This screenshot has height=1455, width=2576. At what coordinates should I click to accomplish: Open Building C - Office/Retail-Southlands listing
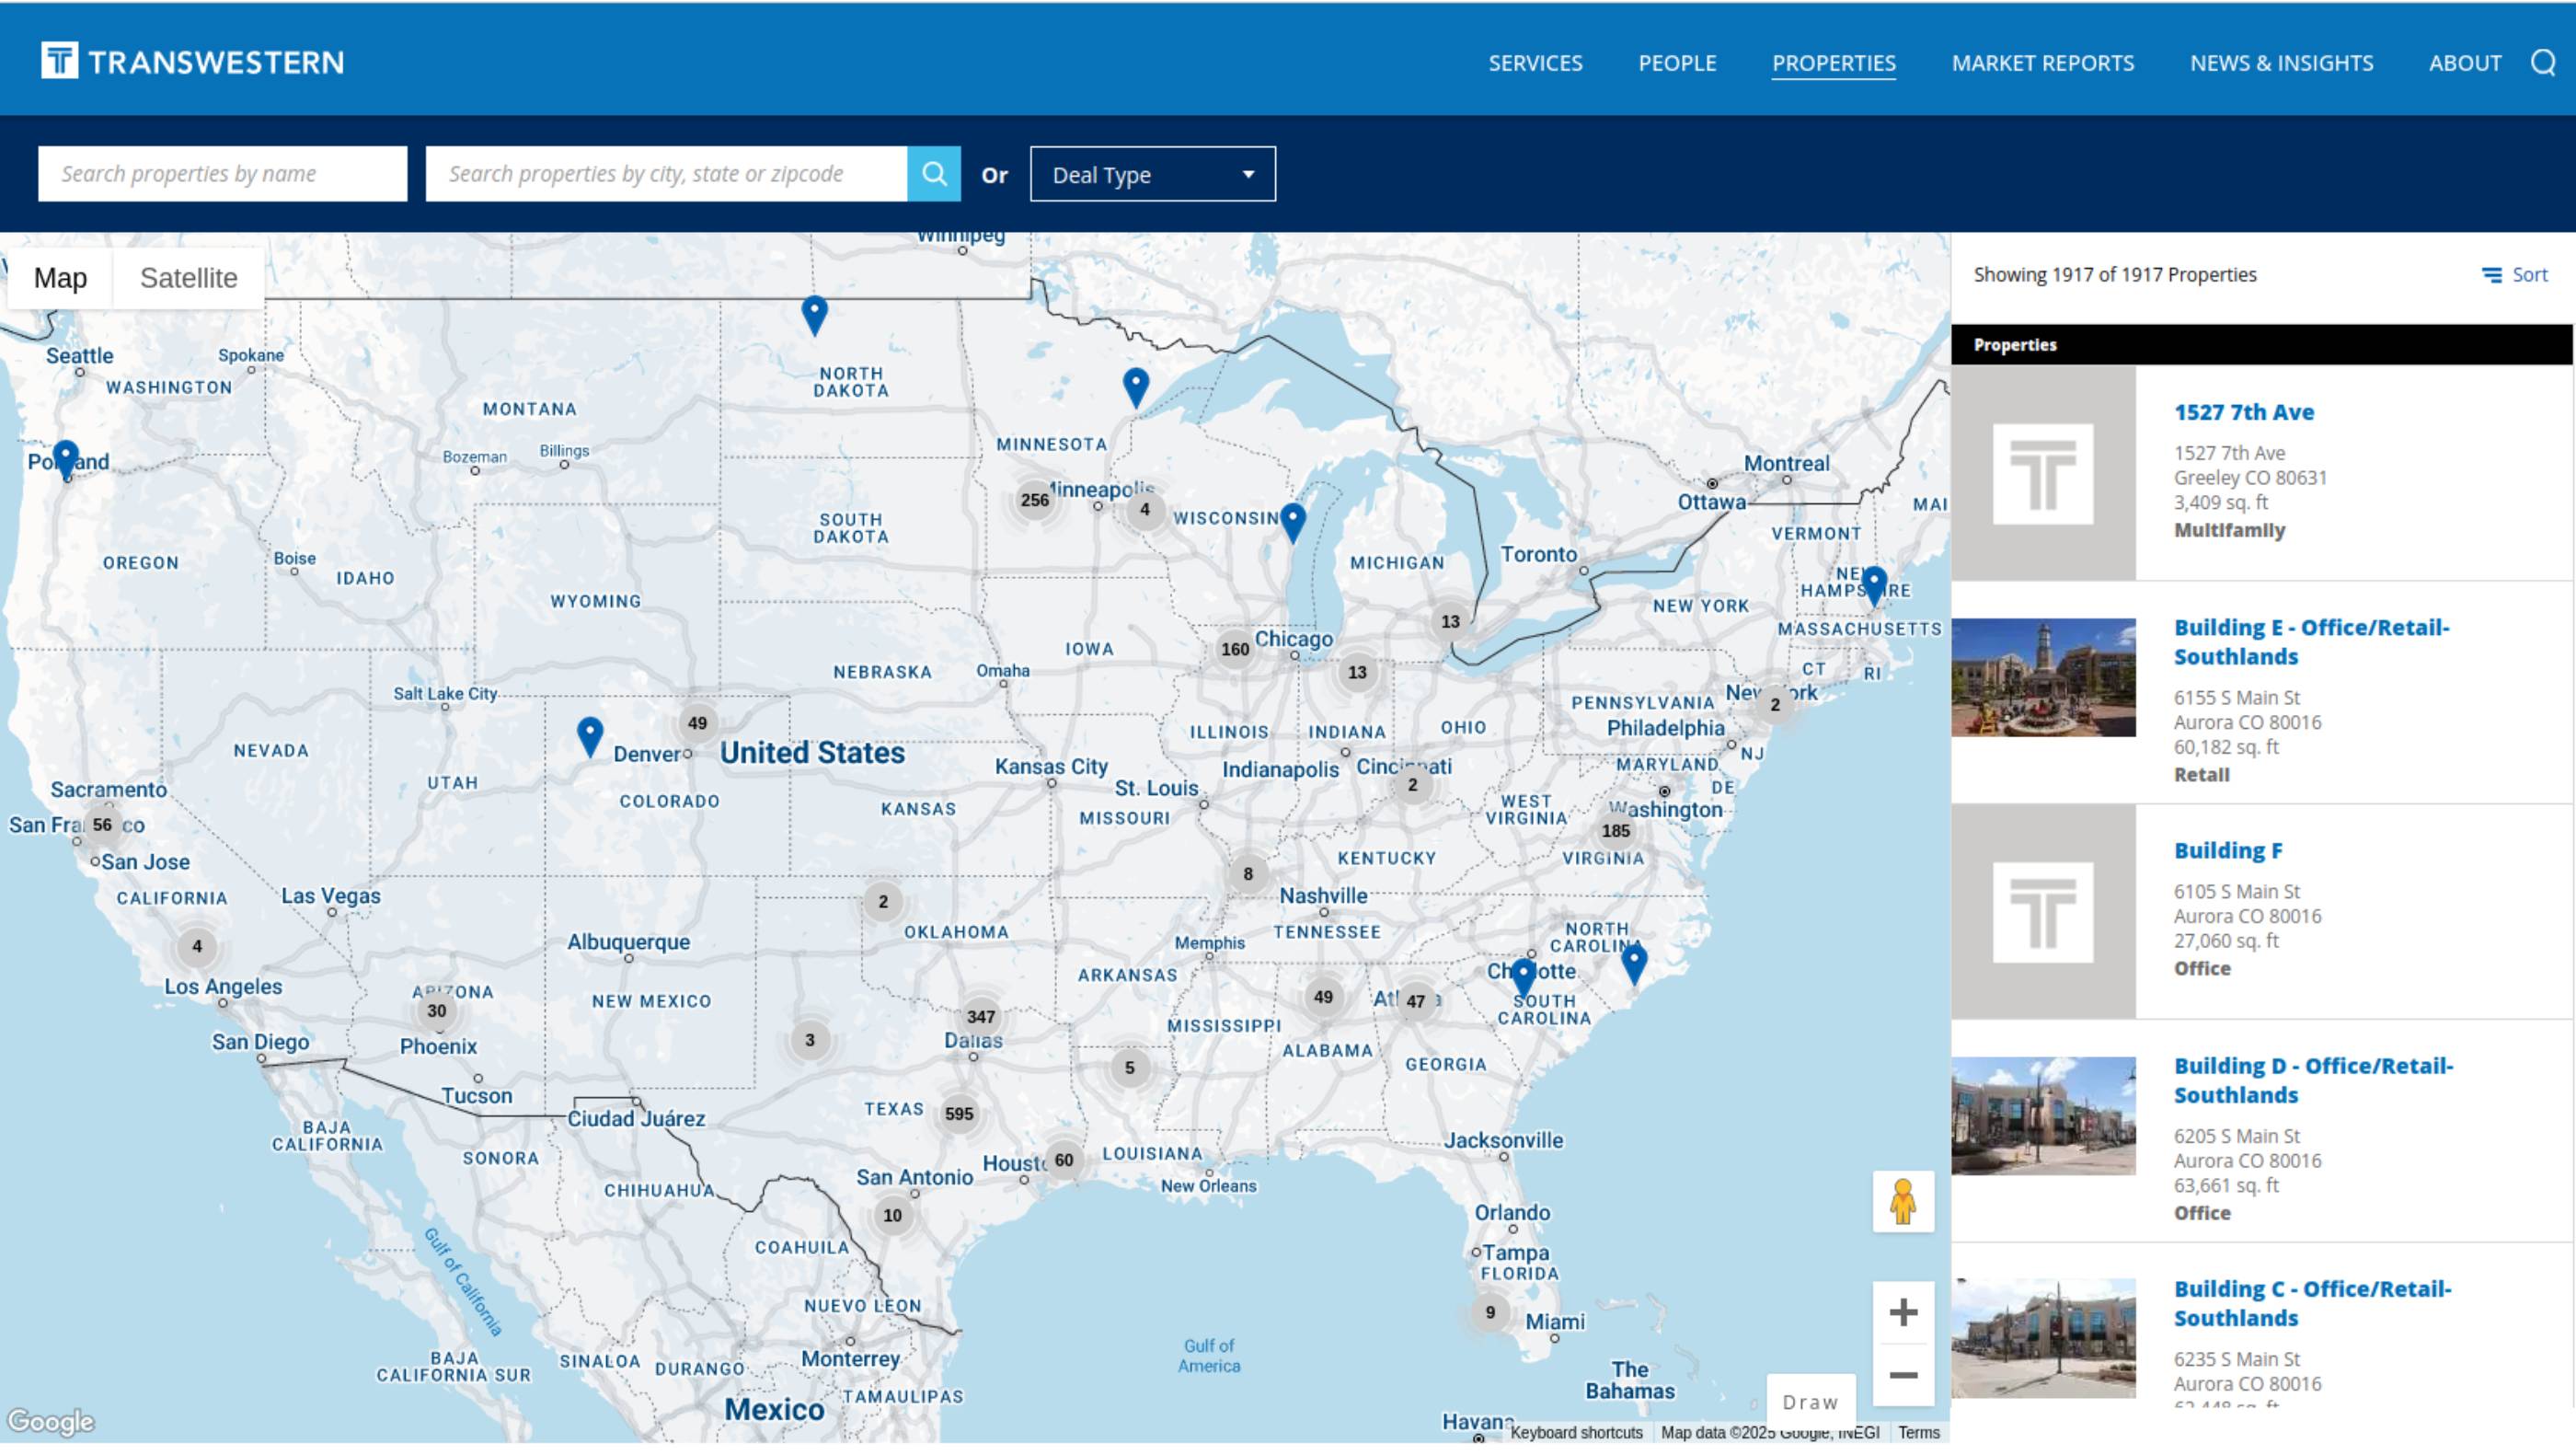coord(2312,1303)
